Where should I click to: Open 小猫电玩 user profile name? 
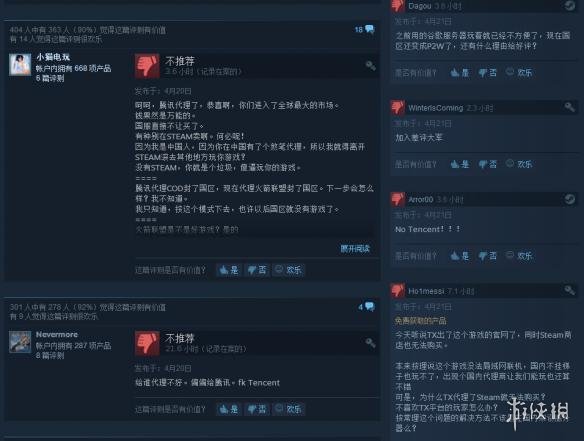tap(53, 57)
